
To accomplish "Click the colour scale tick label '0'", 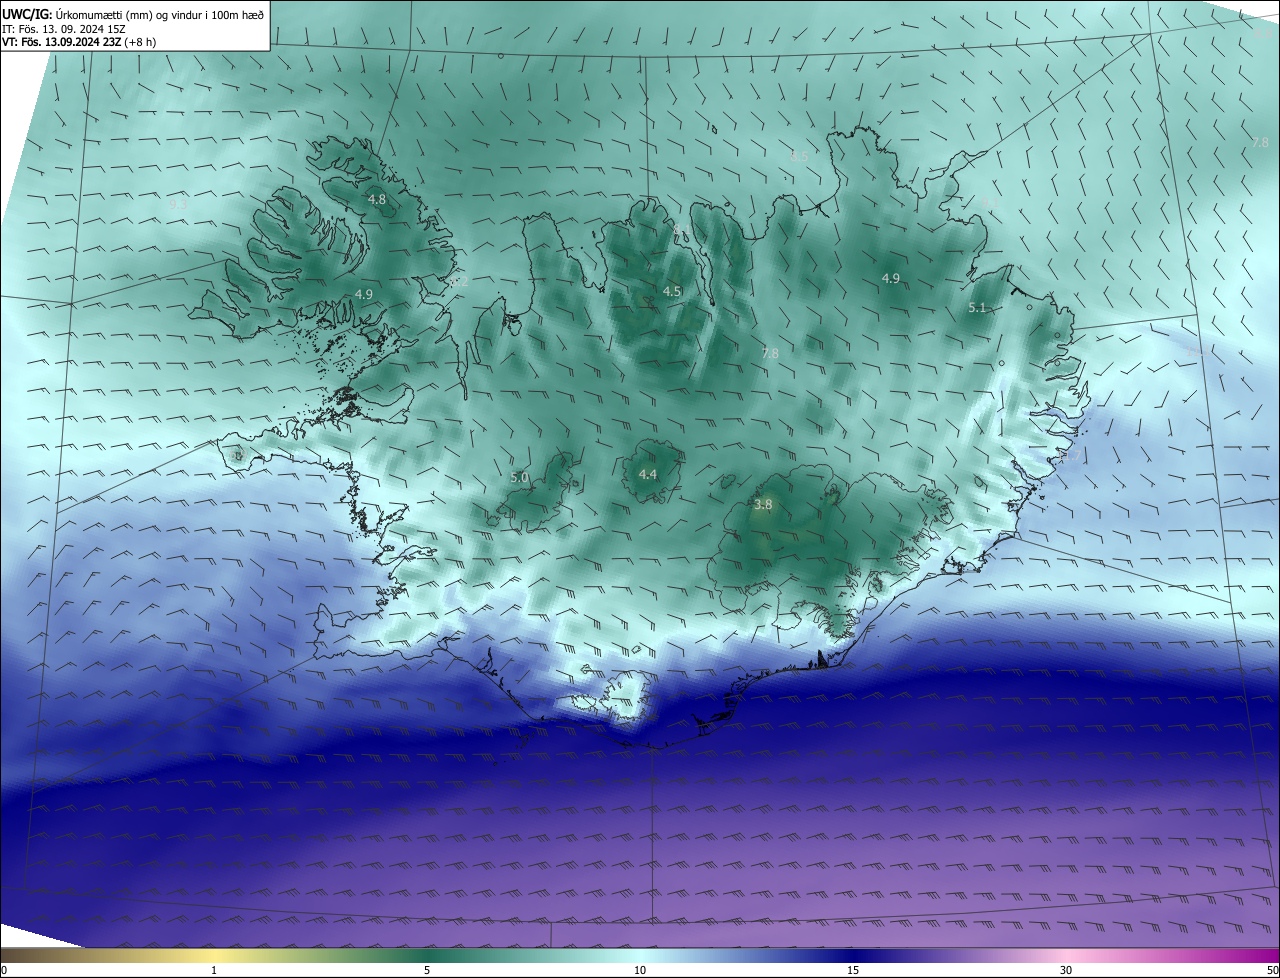I will [x=4, y=971].
